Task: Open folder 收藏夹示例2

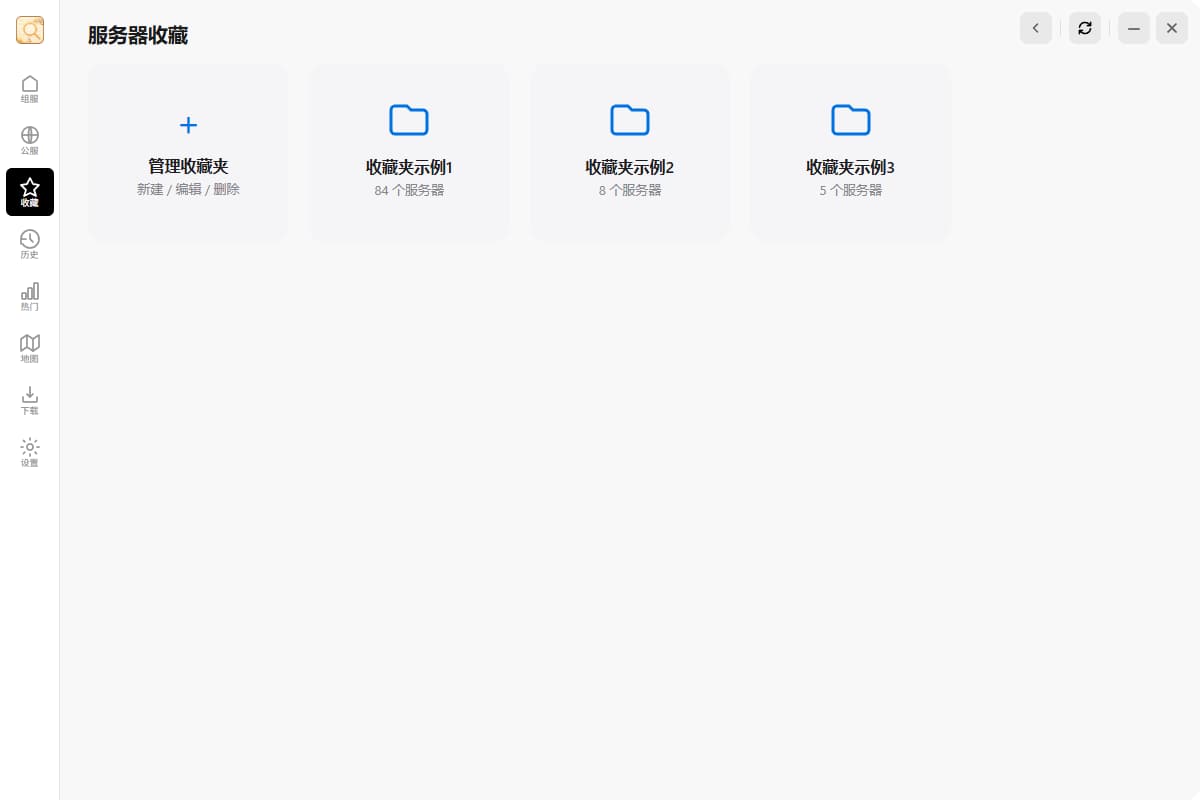Action: tap(630, 153)
